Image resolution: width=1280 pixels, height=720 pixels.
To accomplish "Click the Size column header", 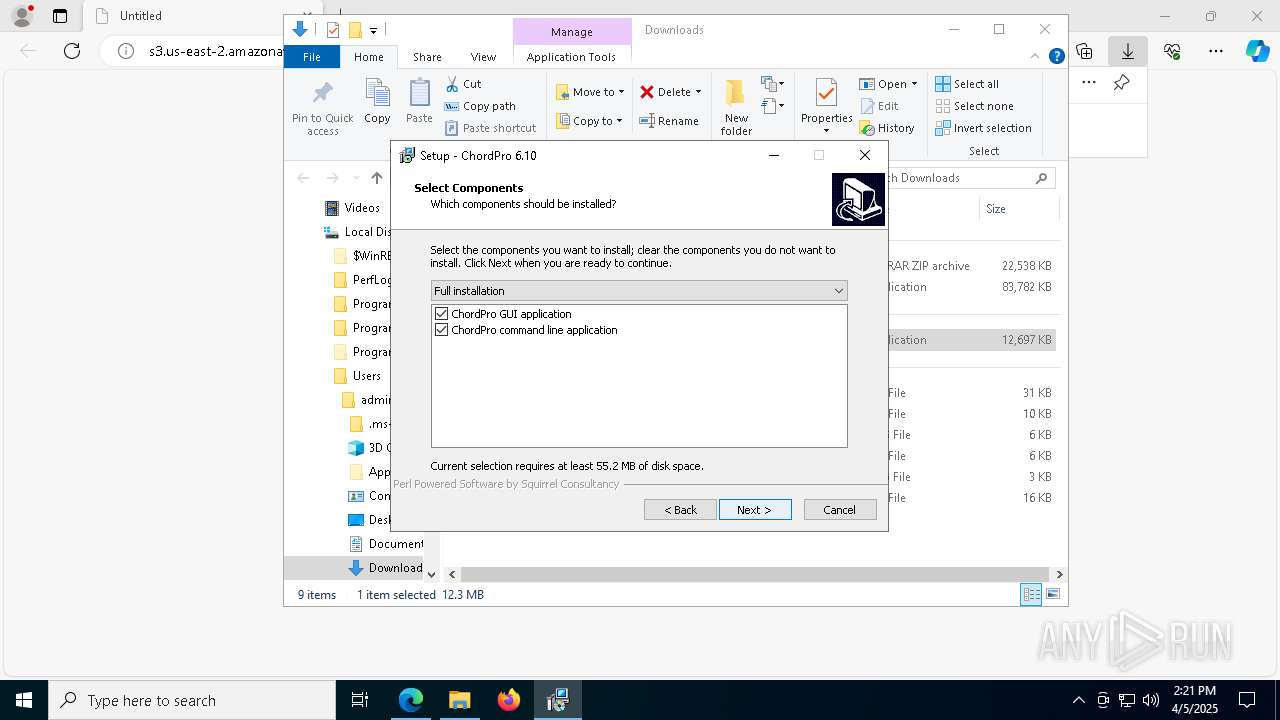I will (996, 209).
